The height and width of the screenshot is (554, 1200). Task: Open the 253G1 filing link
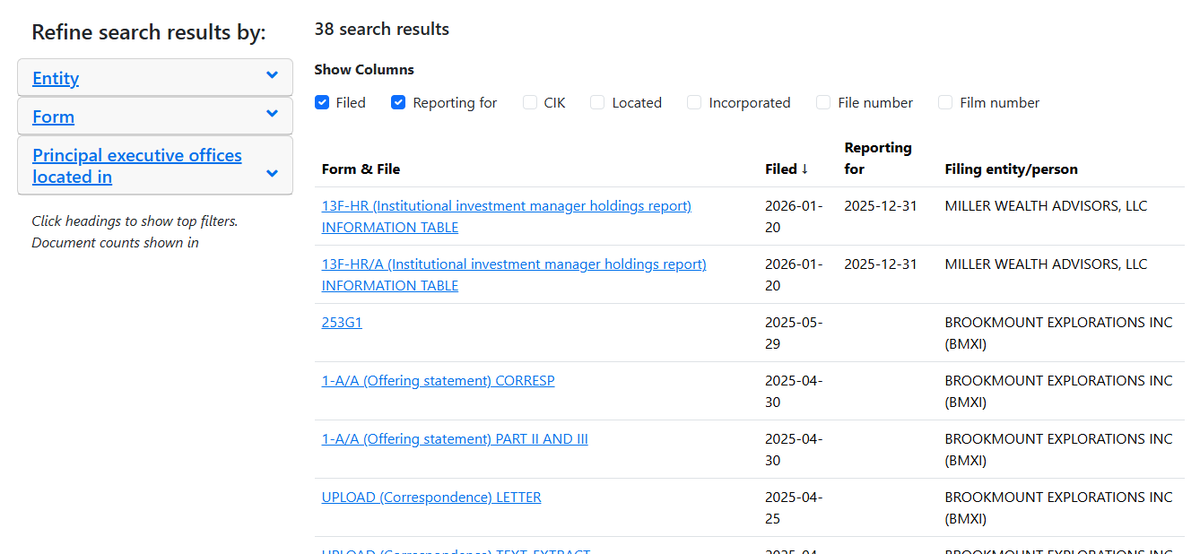coord(342,322)
